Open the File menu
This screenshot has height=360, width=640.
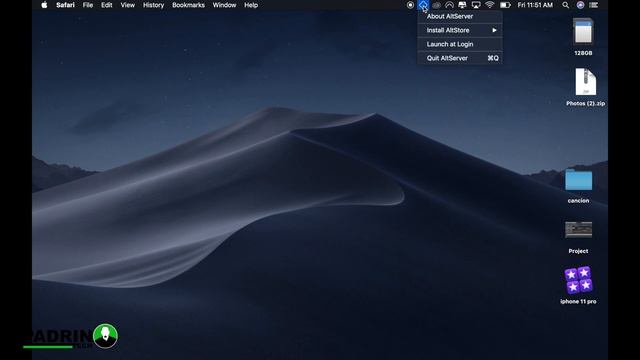click(88, 5)
